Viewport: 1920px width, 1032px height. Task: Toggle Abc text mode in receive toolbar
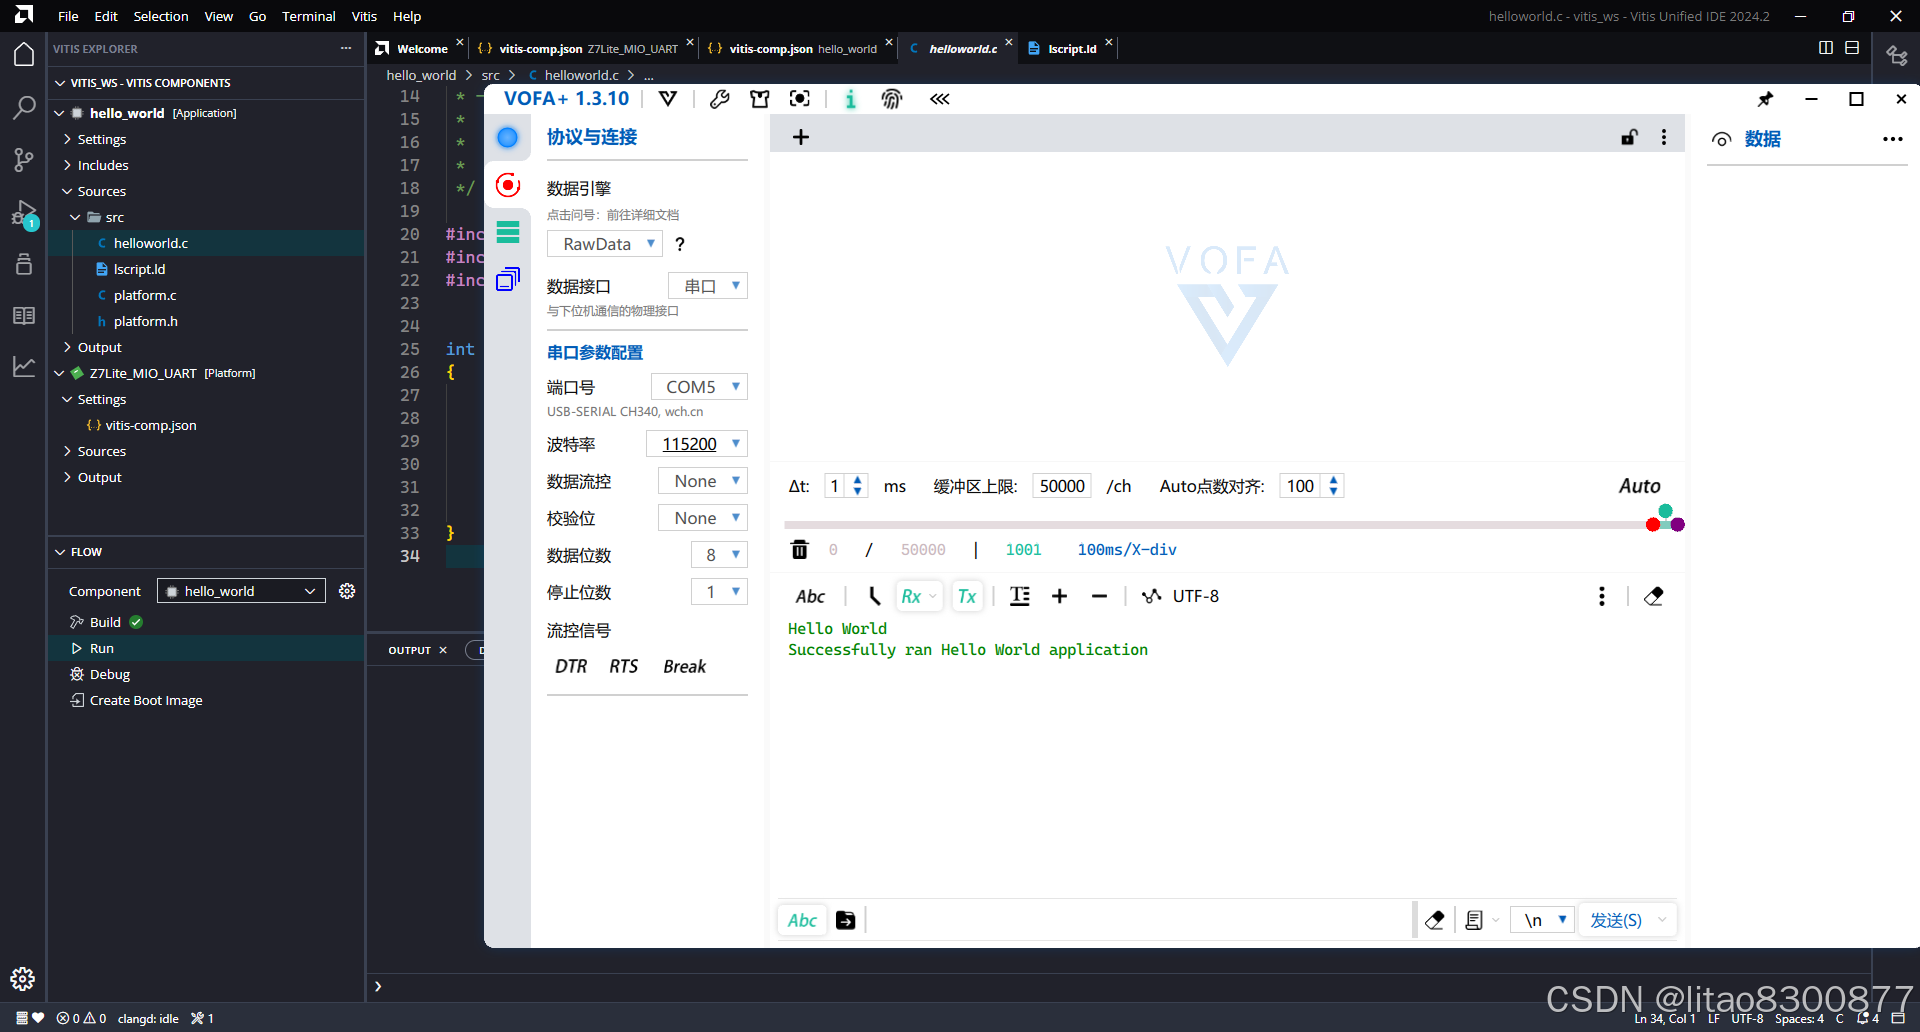click(x=811, y=596)
